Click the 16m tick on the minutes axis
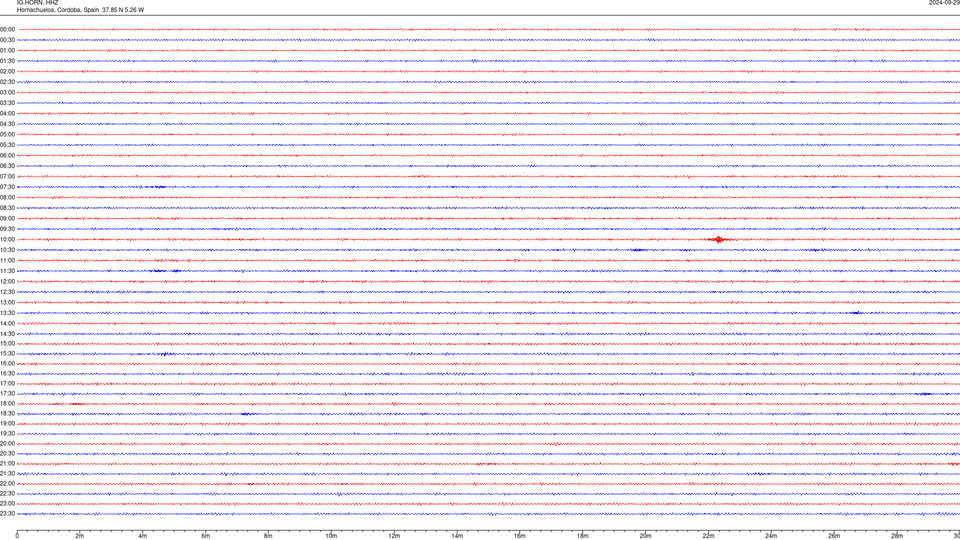Viewport: 960px width, 540px height. 520,536
